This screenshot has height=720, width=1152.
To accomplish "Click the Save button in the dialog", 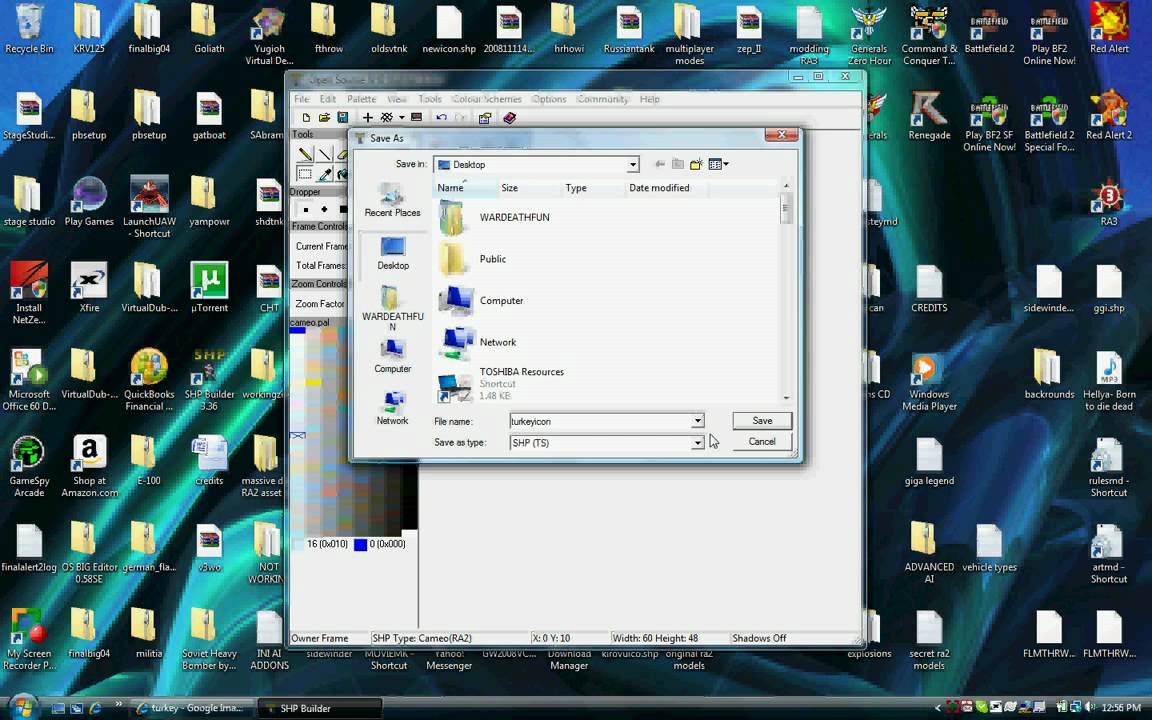I will [761, 420].
